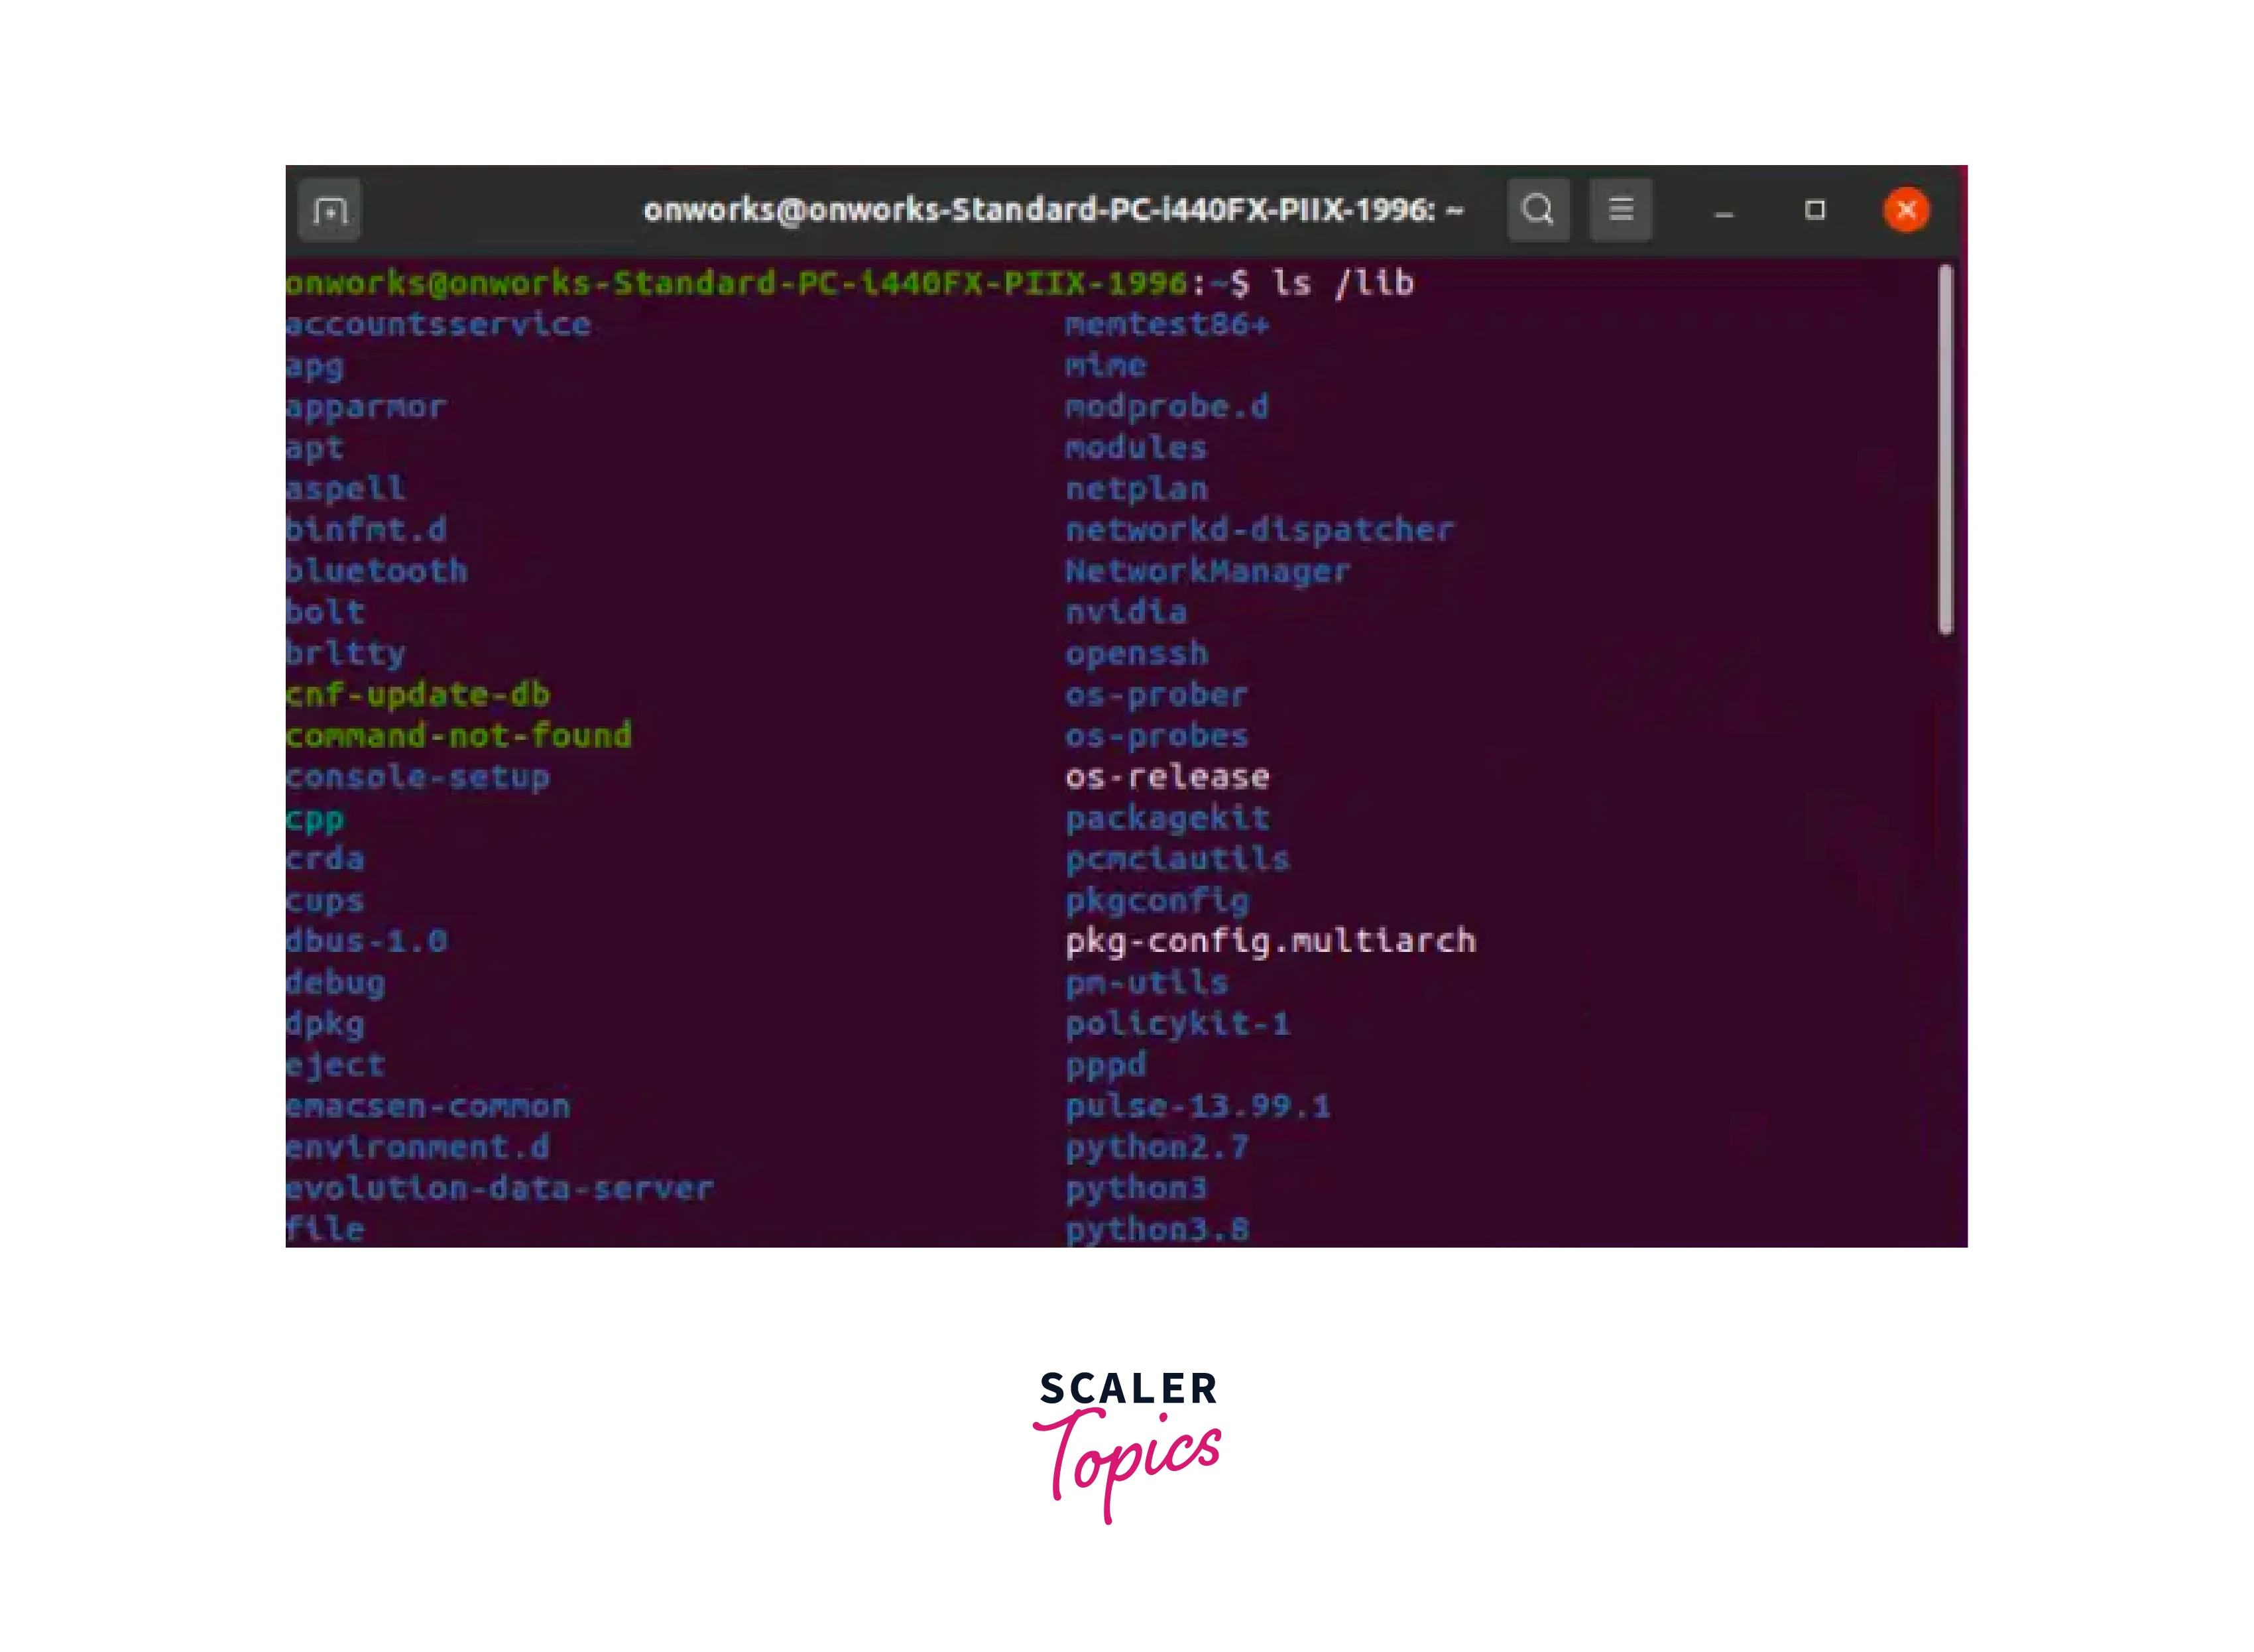Open the hamburger menu button
The width and height of the screenshot is (2254, 1652).
1621,210
